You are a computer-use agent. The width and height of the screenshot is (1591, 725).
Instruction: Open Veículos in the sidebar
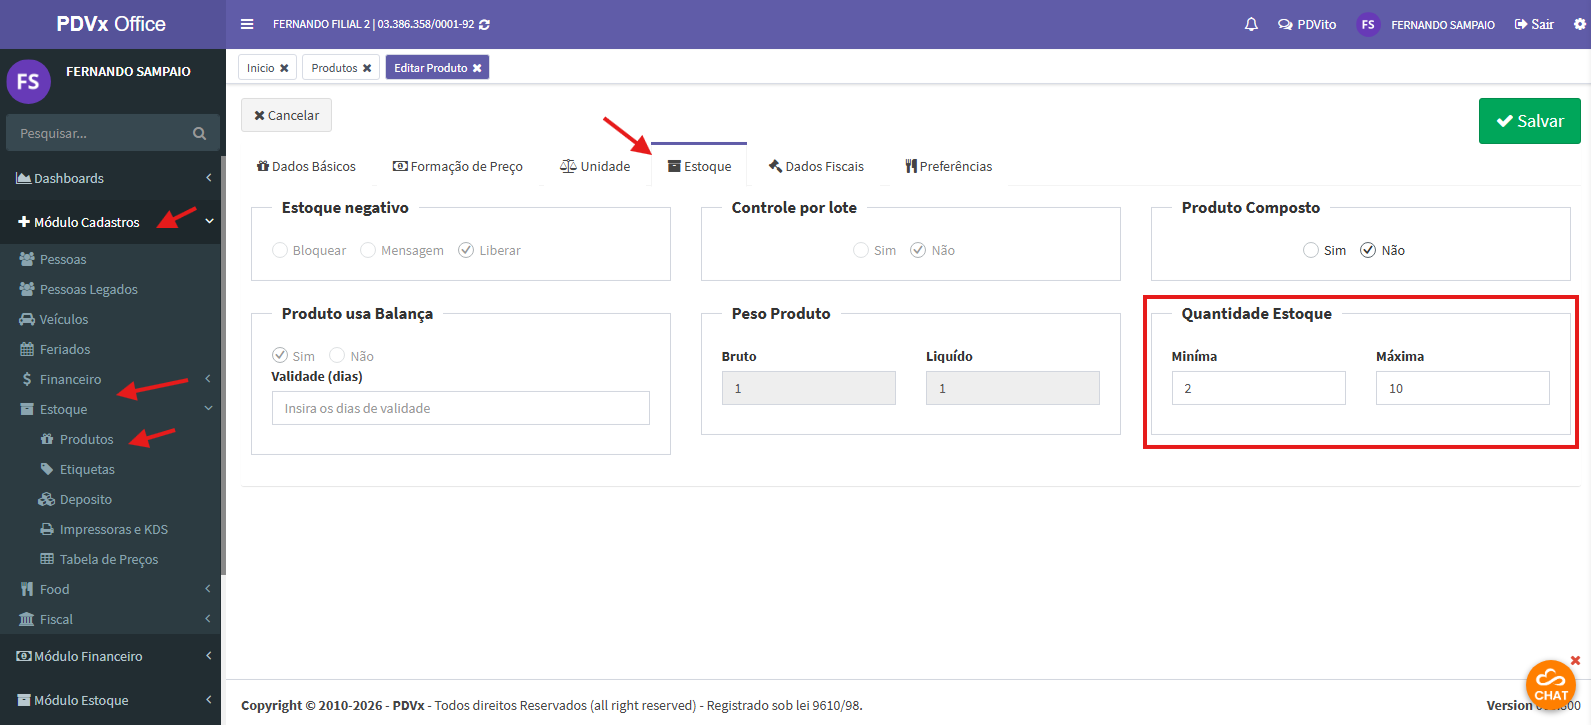(x=64, y=319)
